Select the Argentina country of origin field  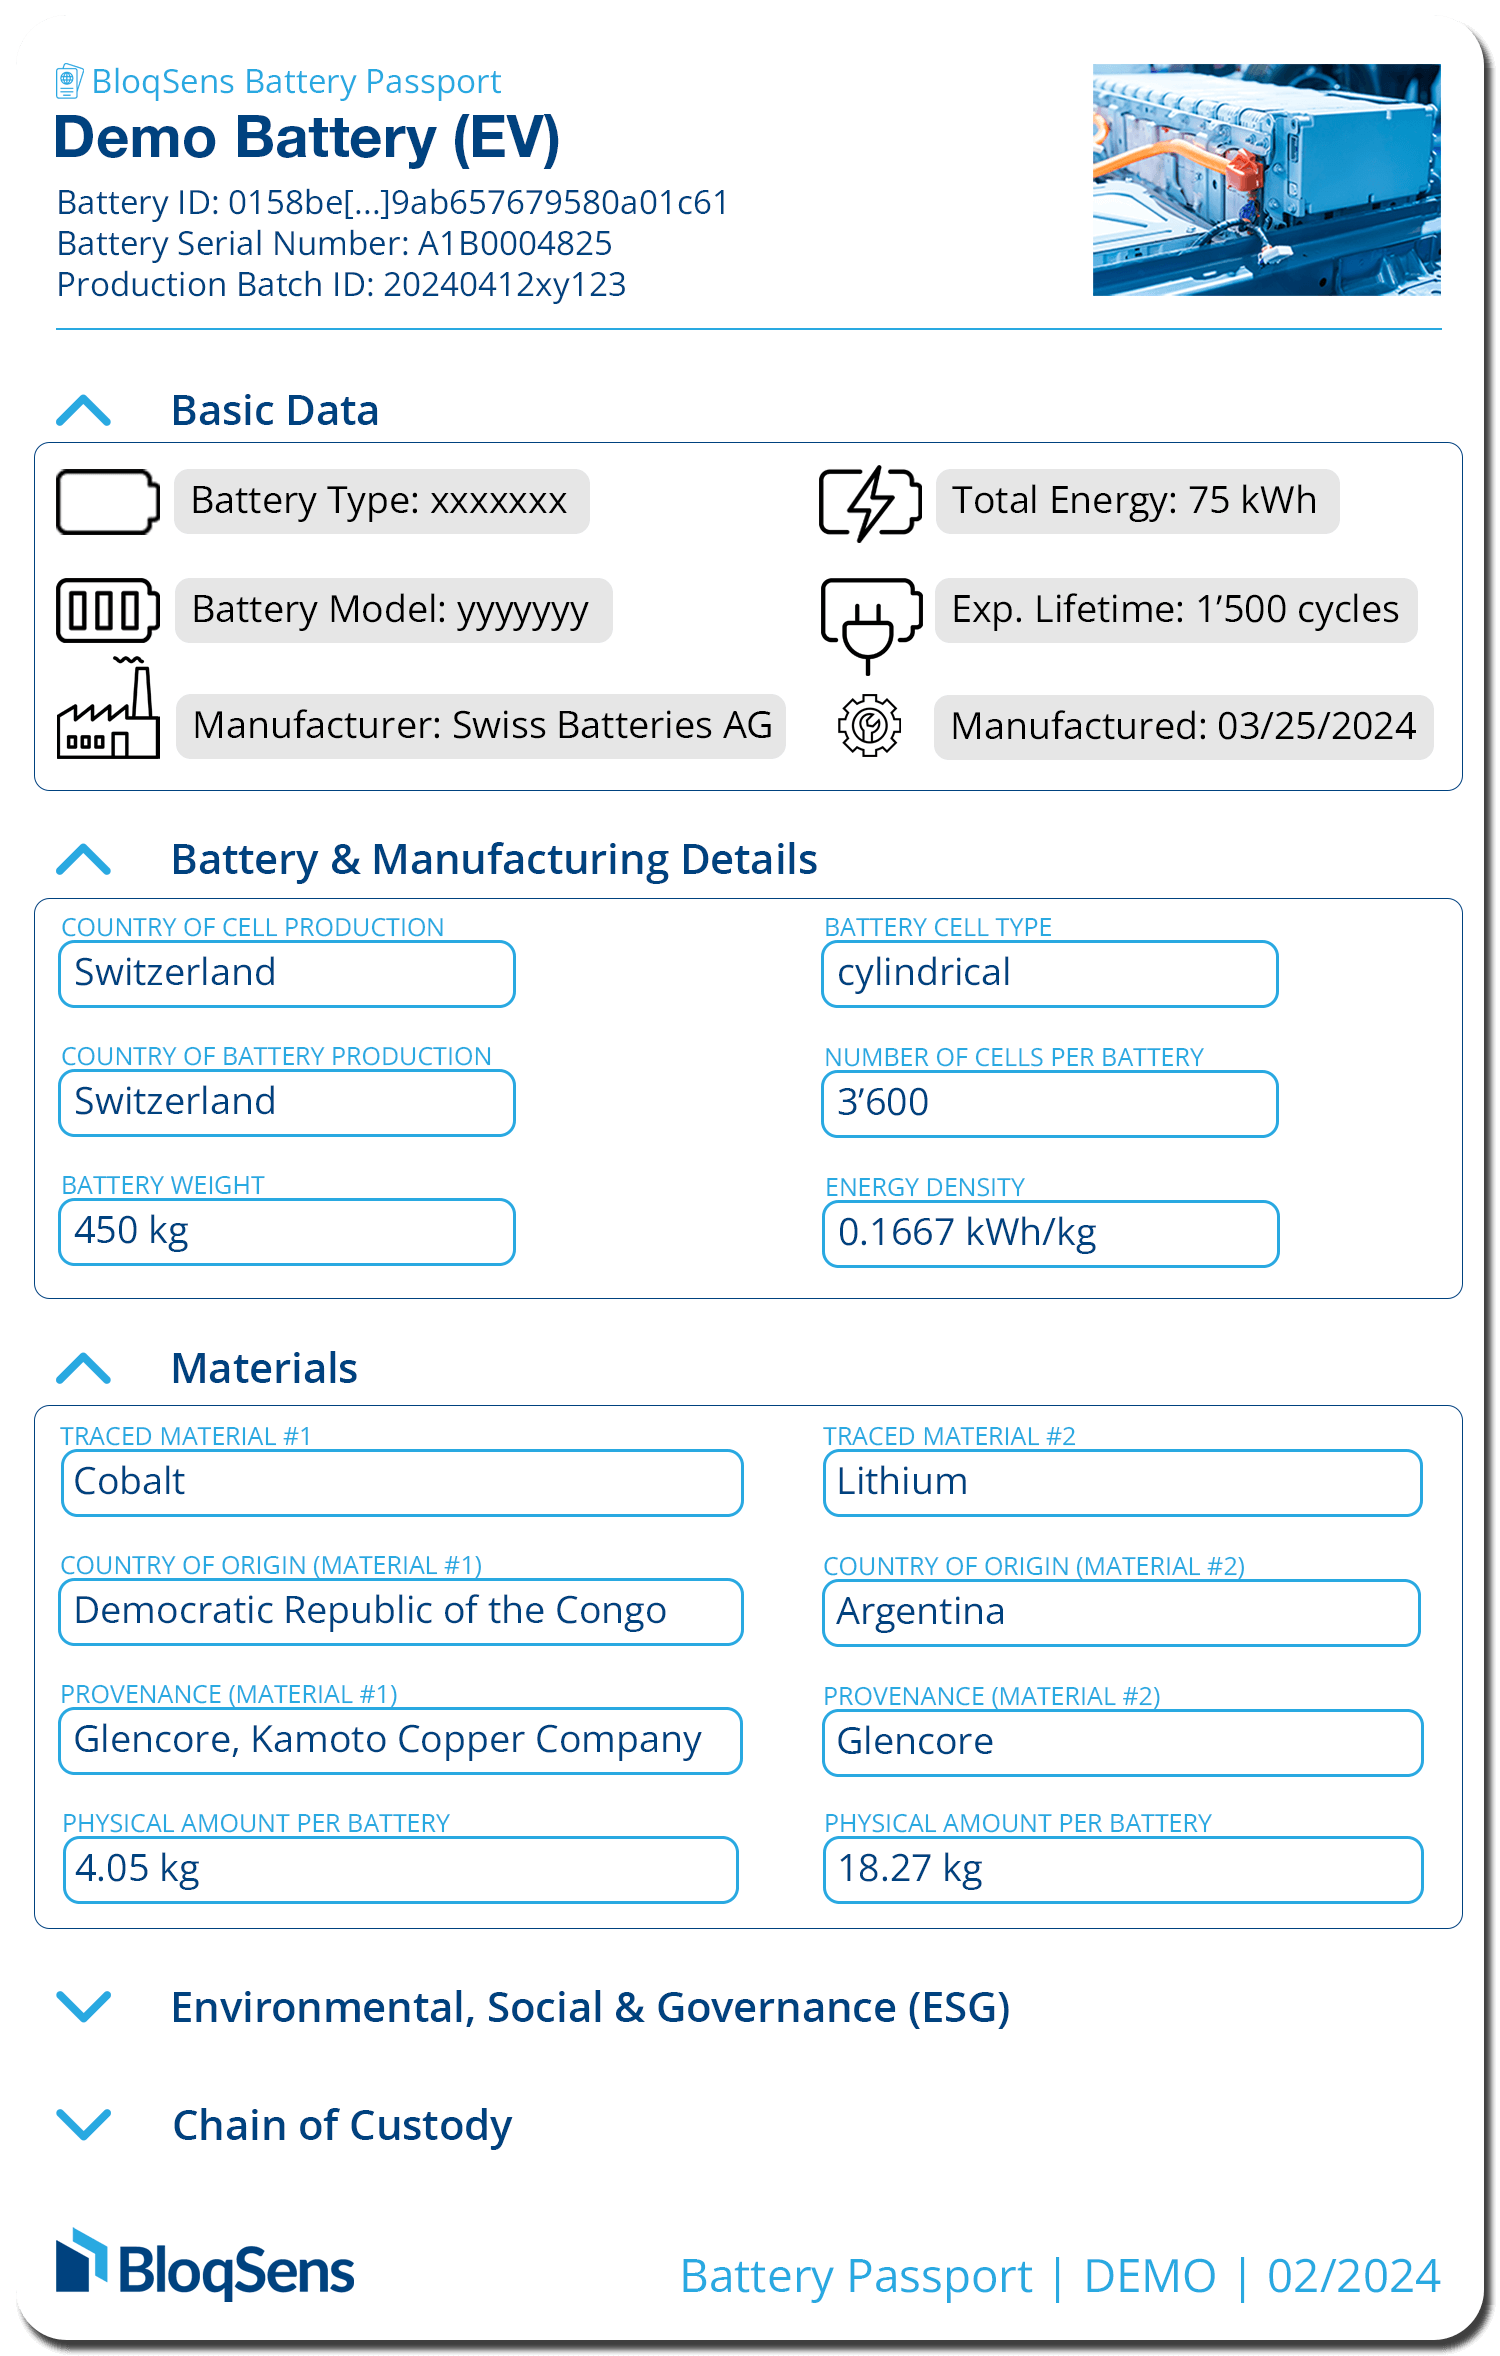coord(1121,1613)
